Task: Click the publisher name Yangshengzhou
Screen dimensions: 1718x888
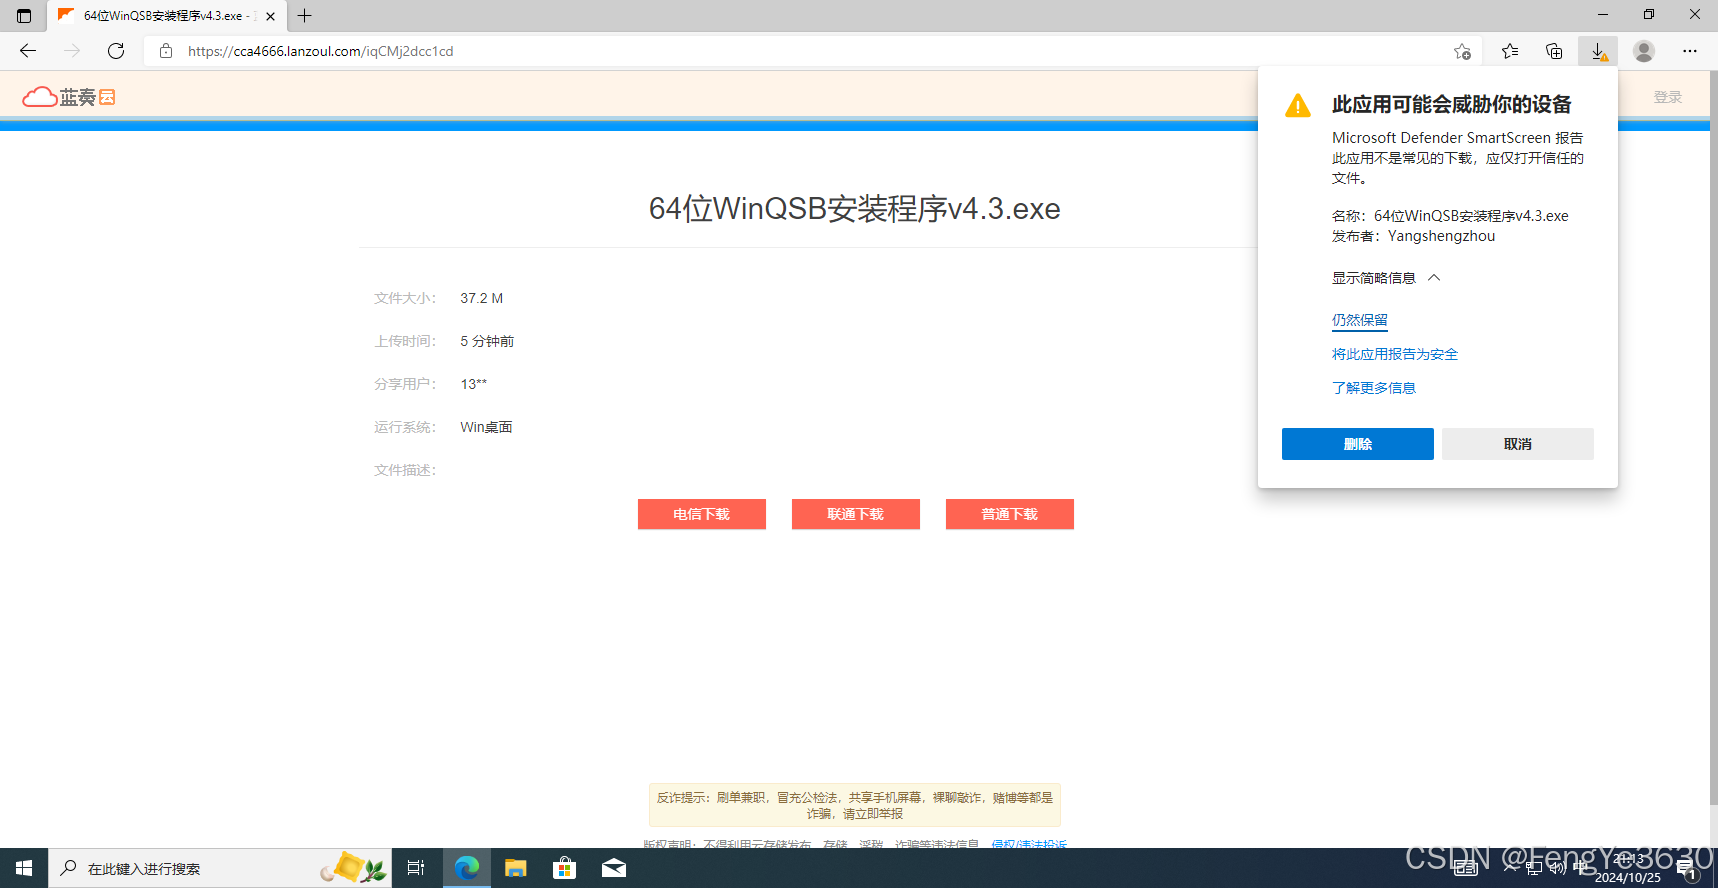Action: pyautogui.click(x=1442, y=236)
